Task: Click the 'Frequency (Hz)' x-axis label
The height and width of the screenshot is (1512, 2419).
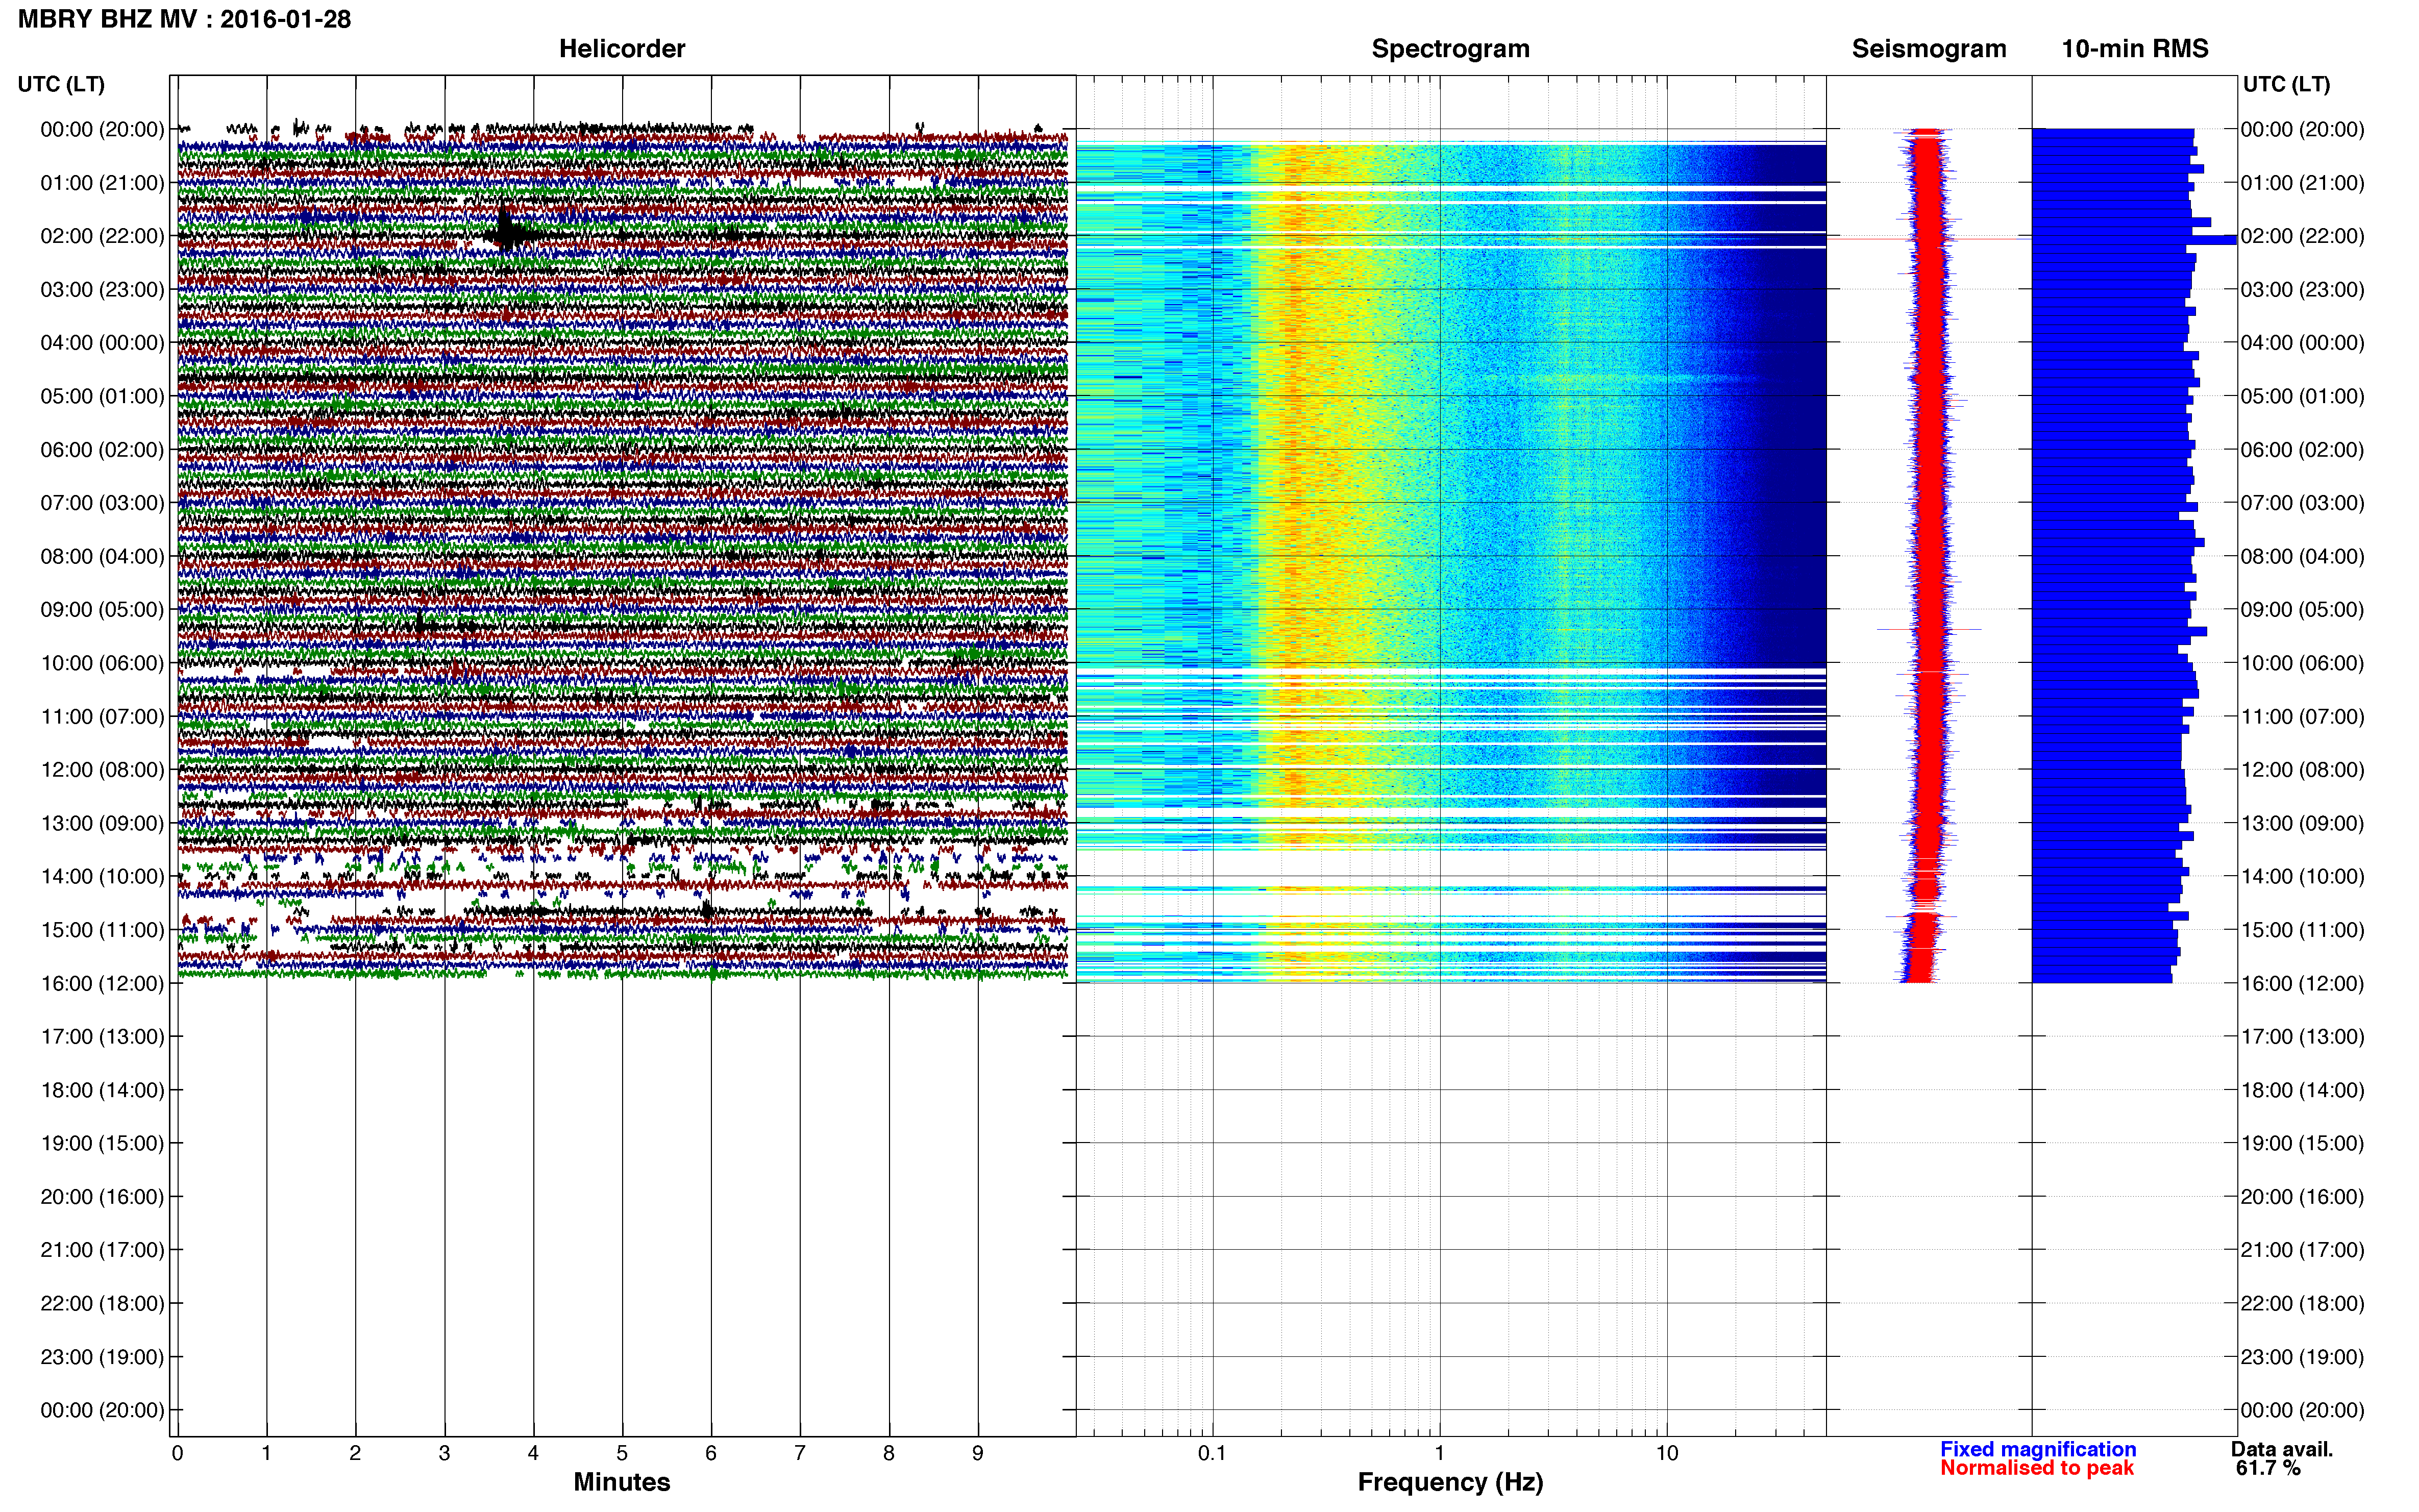Action: [x=1450, y=1483]
